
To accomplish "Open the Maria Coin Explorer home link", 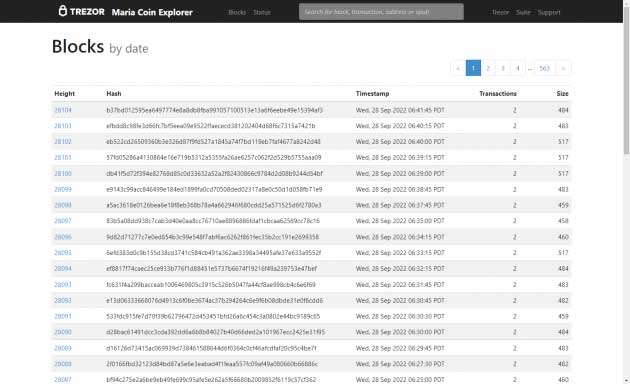I will pyautogui.click(x=152, y=12).
